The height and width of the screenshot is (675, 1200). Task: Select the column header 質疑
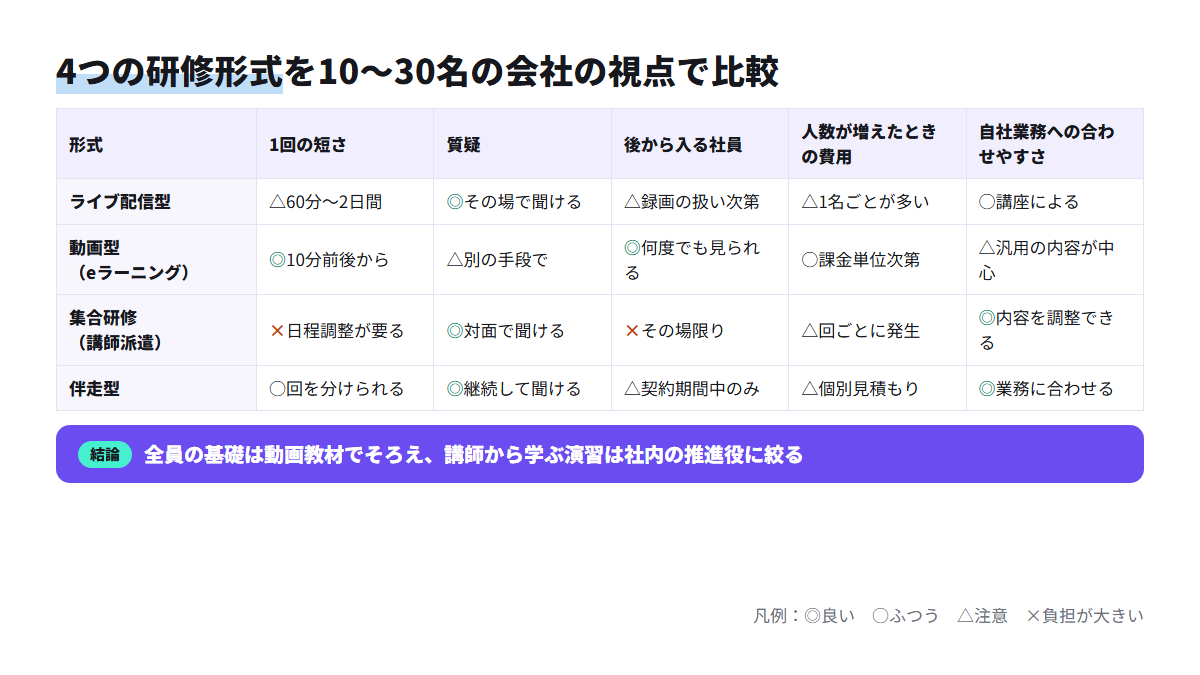(522, 144)
